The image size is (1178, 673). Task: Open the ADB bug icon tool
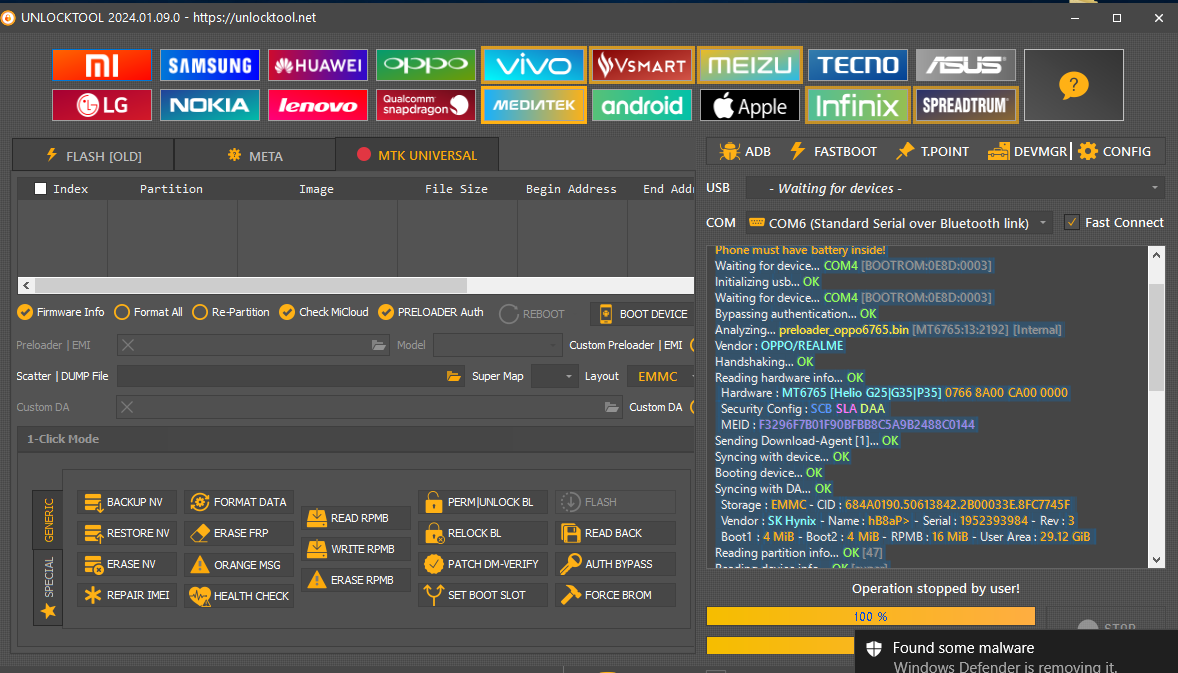point(745,151)
